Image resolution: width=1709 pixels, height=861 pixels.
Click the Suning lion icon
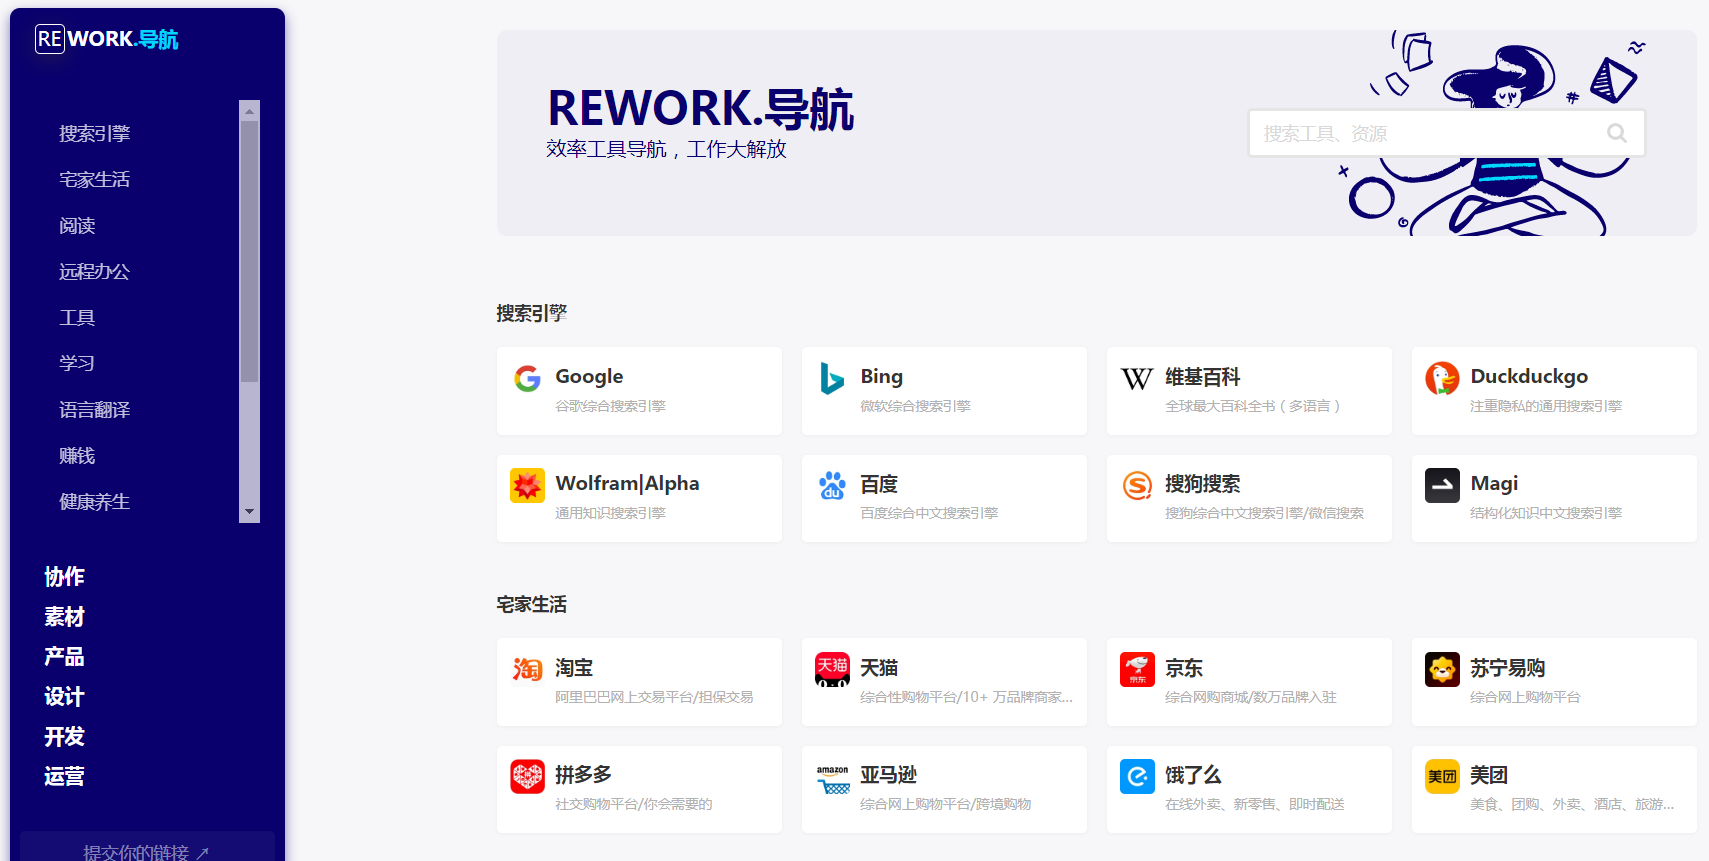[1442, 669]
